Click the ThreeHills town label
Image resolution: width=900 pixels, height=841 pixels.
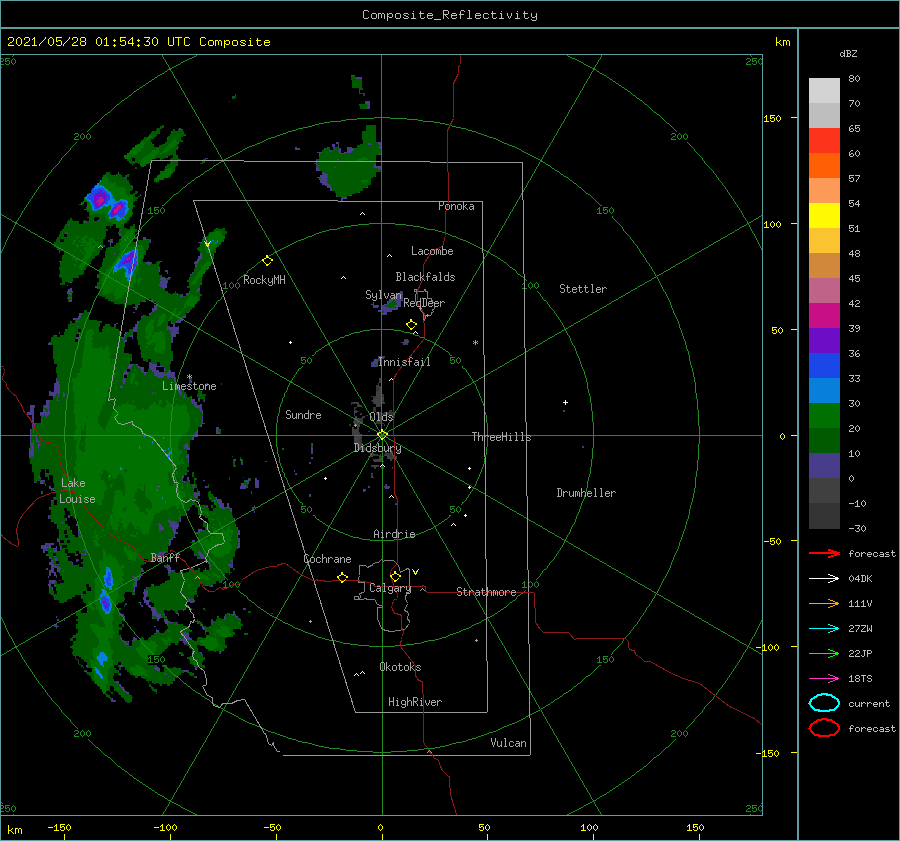point(501,437)
